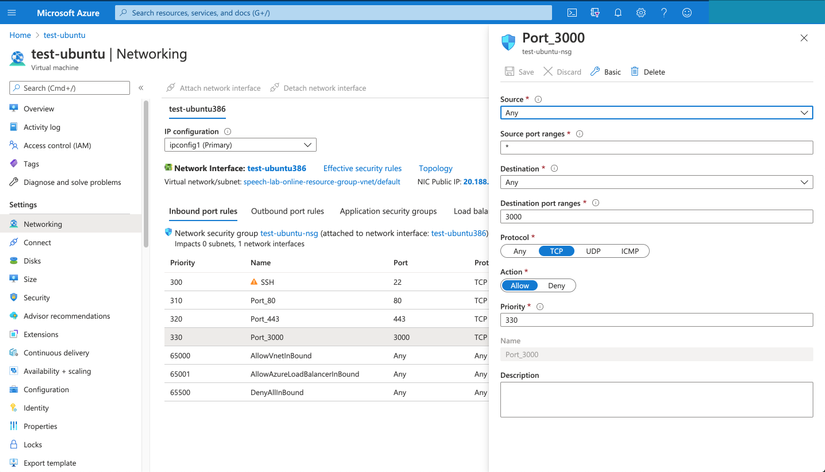The width and height of the screenshot is (825, 472).
Task: Open Effective security rules link
Action: click(362, 169)
